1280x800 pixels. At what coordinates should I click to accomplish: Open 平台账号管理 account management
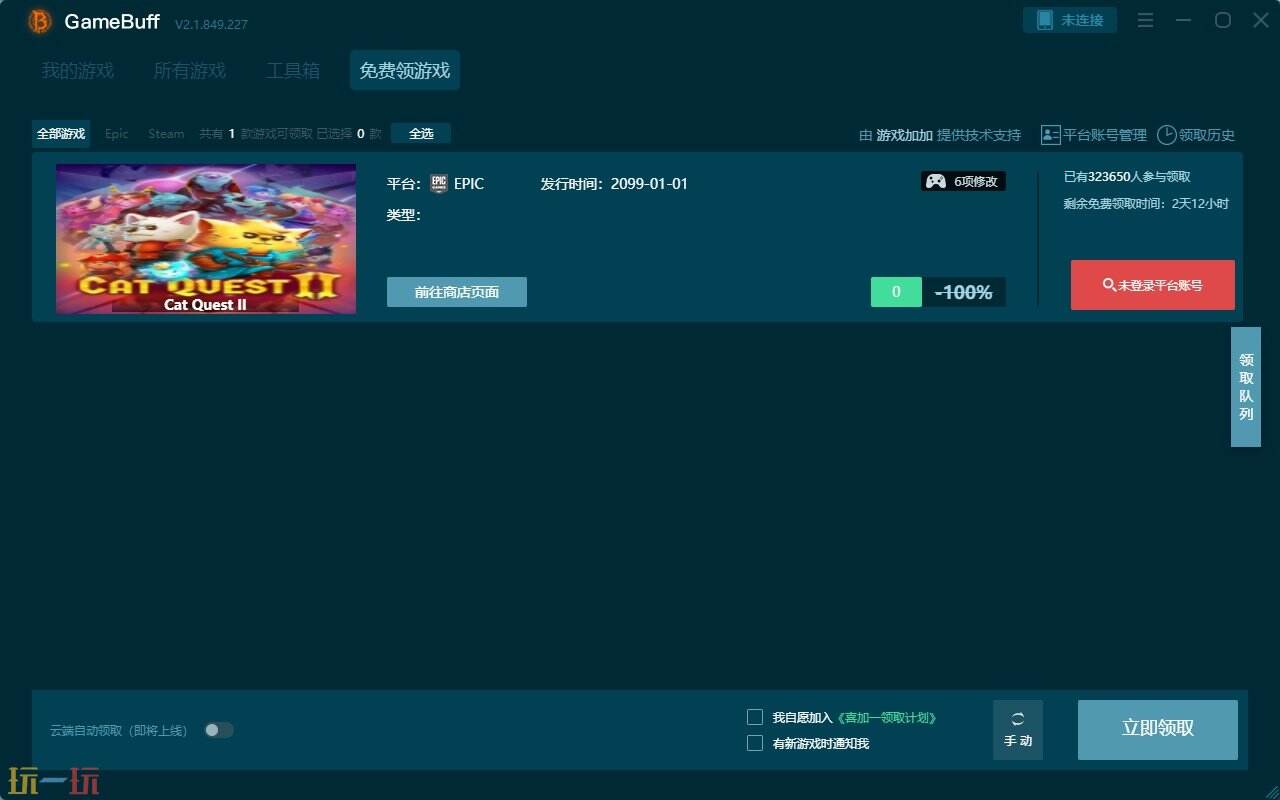(1094, 135)
